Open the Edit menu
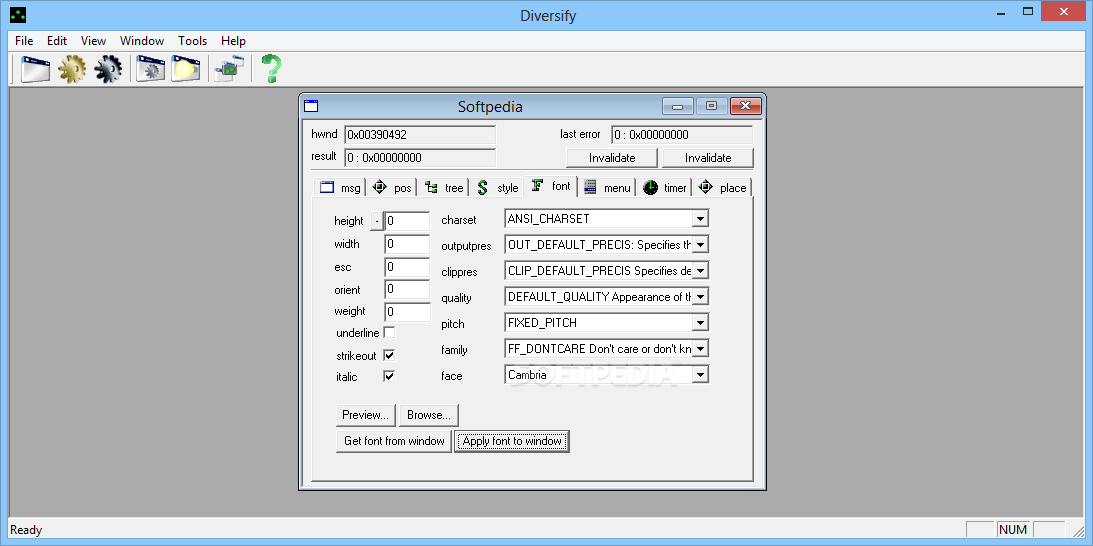Screen dimensions: 1093x546 (x=56, y=40)
